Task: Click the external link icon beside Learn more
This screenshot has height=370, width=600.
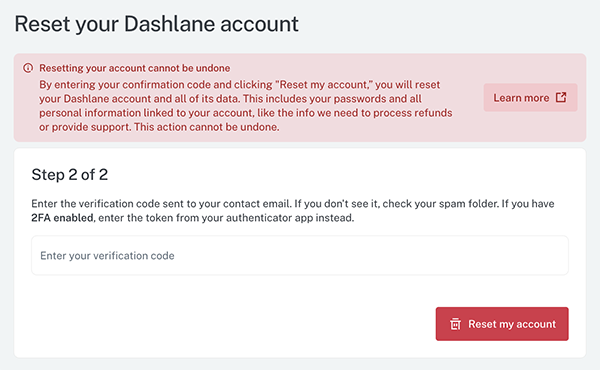Action: coord(561,98)
